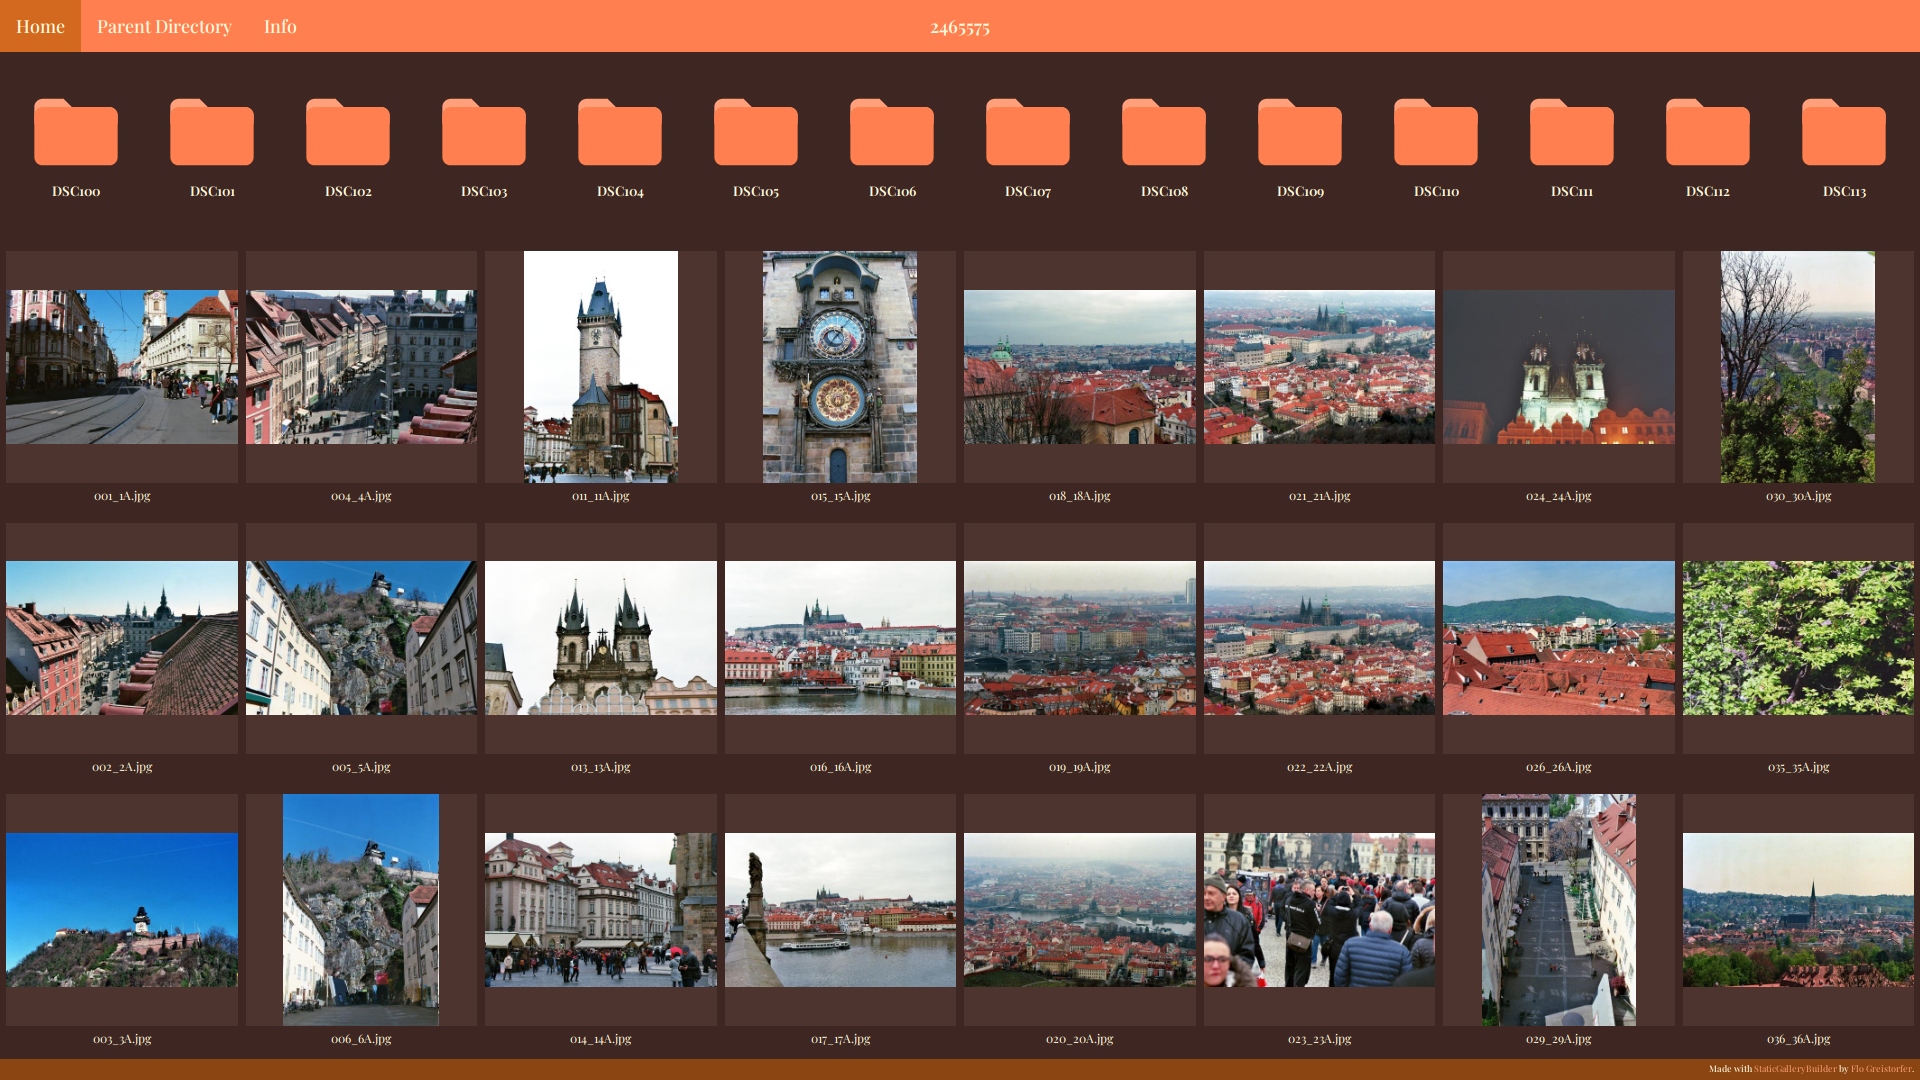Follow the Flo Greistorfer link

1882,1068
